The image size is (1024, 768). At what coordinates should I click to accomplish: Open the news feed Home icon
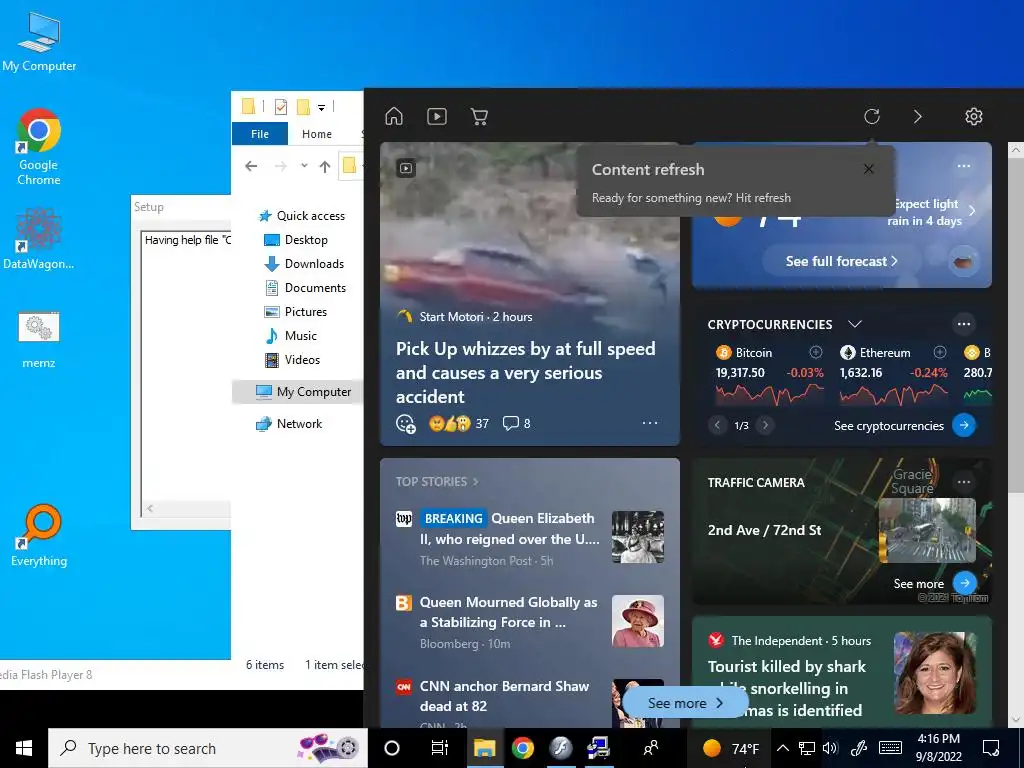(x=394, y=116)
